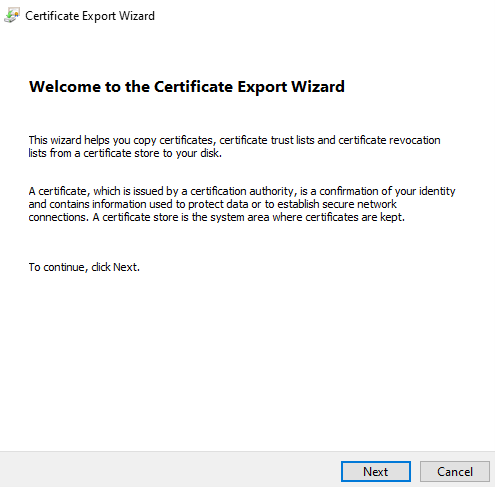This screenshot has width=495, height=487.
Task: Click the Next button
Action: [376, 471]
